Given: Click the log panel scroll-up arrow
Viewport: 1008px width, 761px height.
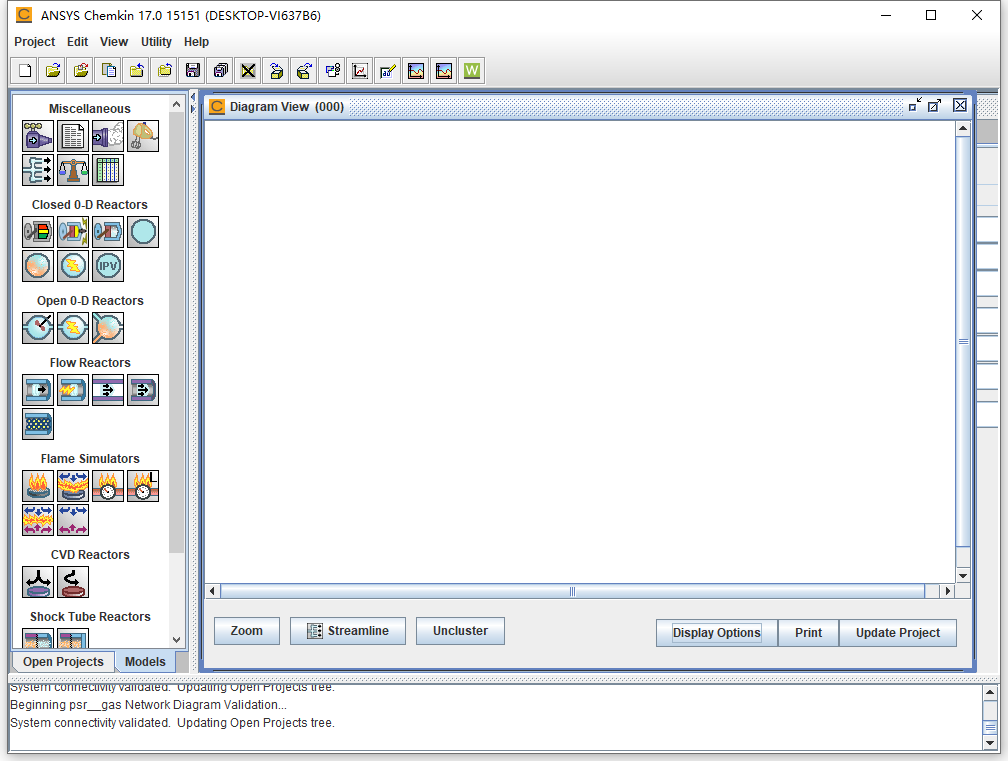Looking at the screenshot, I should (x=990, y=692).
